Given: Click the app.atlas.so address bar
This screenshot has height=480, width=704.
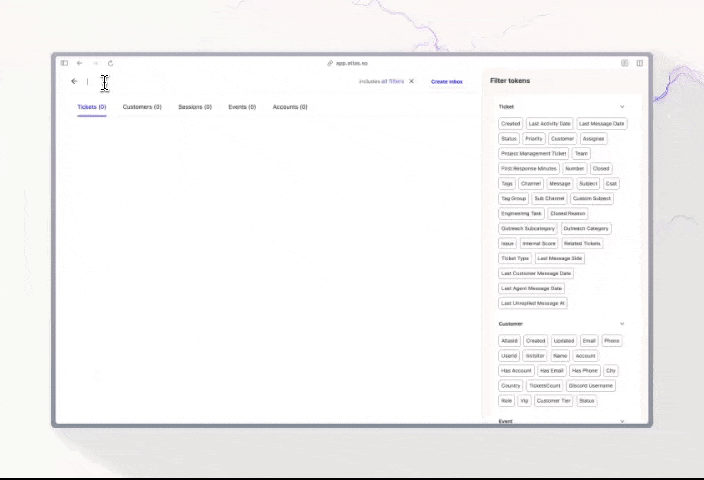Looking at the screenshot, I should [351, 63].
